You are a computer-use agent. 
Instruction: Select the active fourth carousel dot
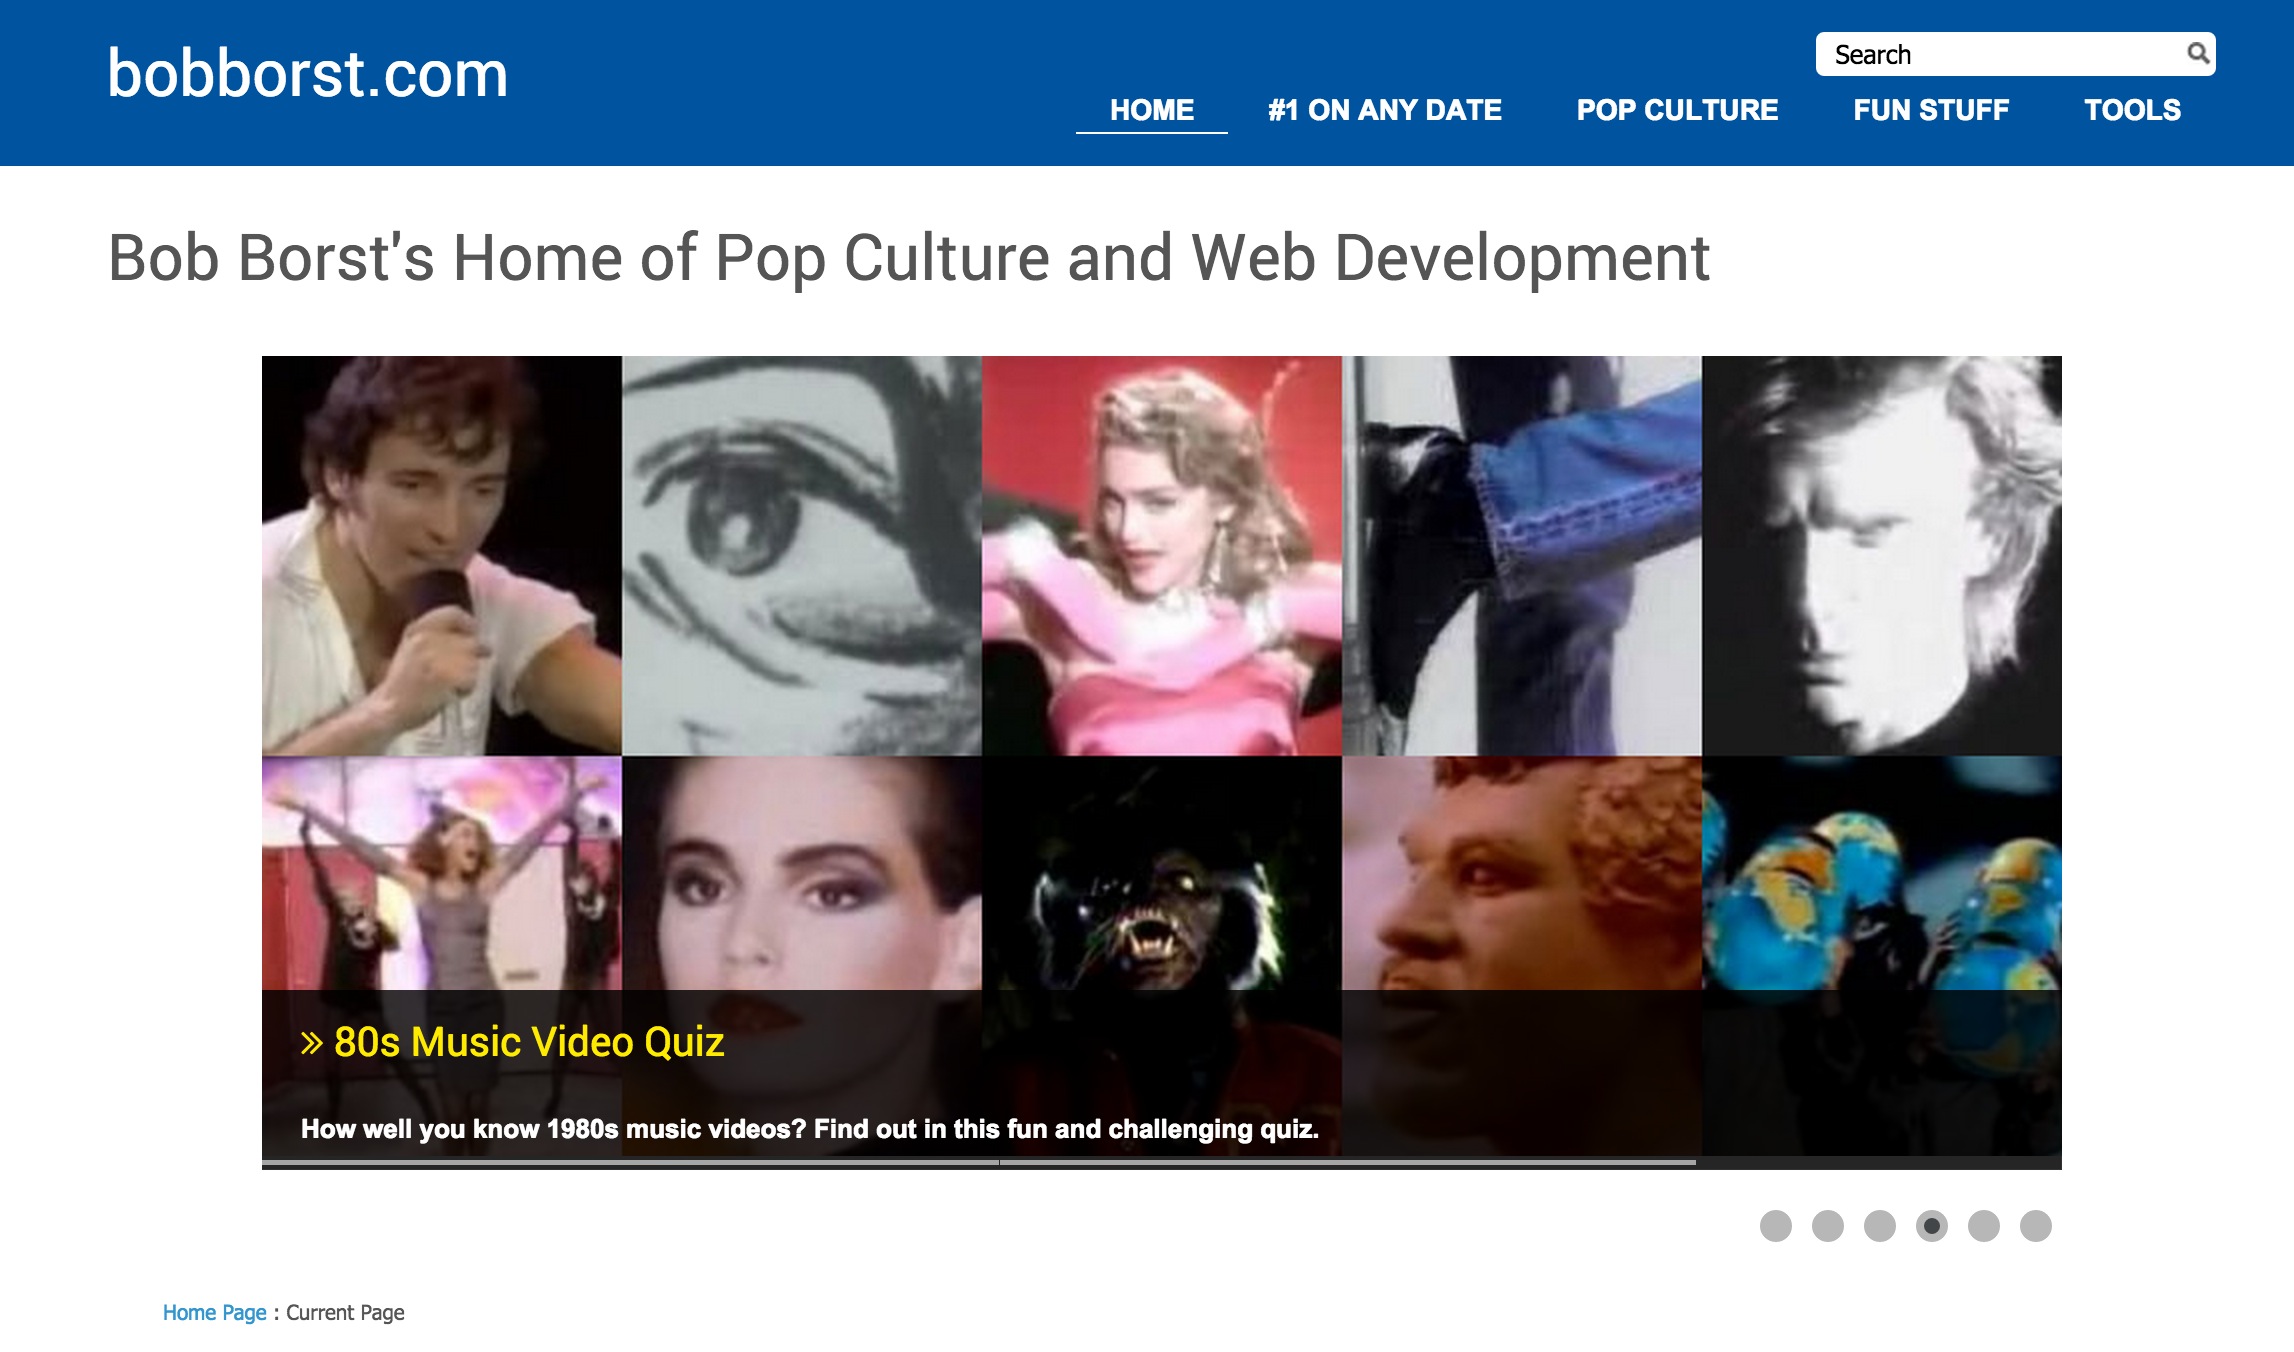1932,1226
